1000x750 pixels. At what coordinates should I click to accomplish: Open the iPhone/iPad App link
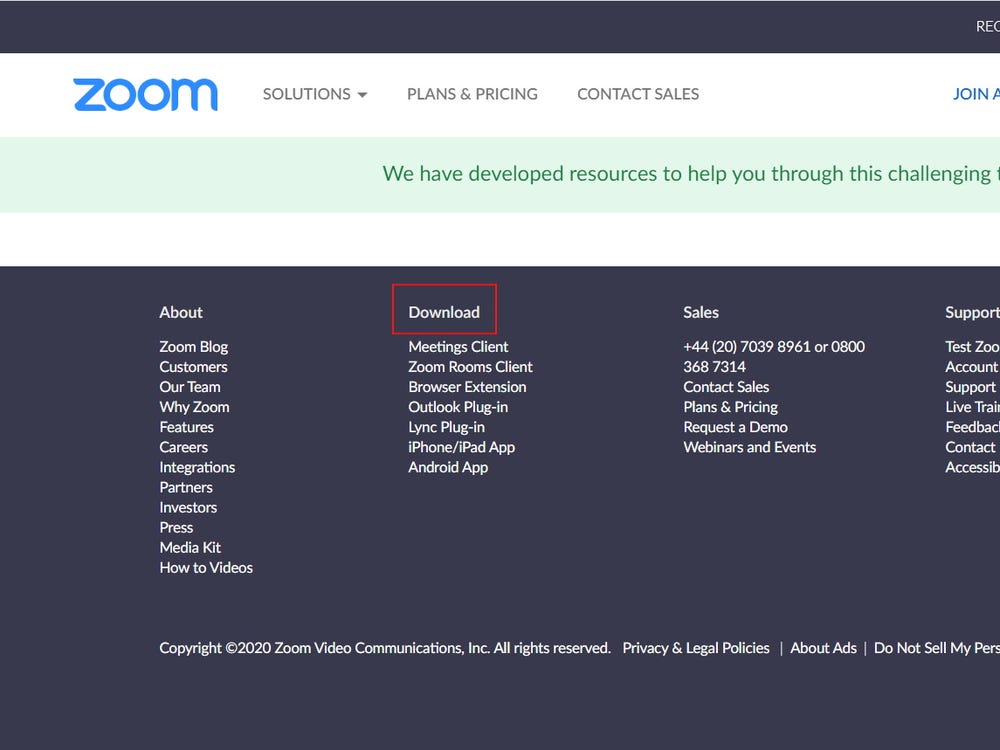463,447
